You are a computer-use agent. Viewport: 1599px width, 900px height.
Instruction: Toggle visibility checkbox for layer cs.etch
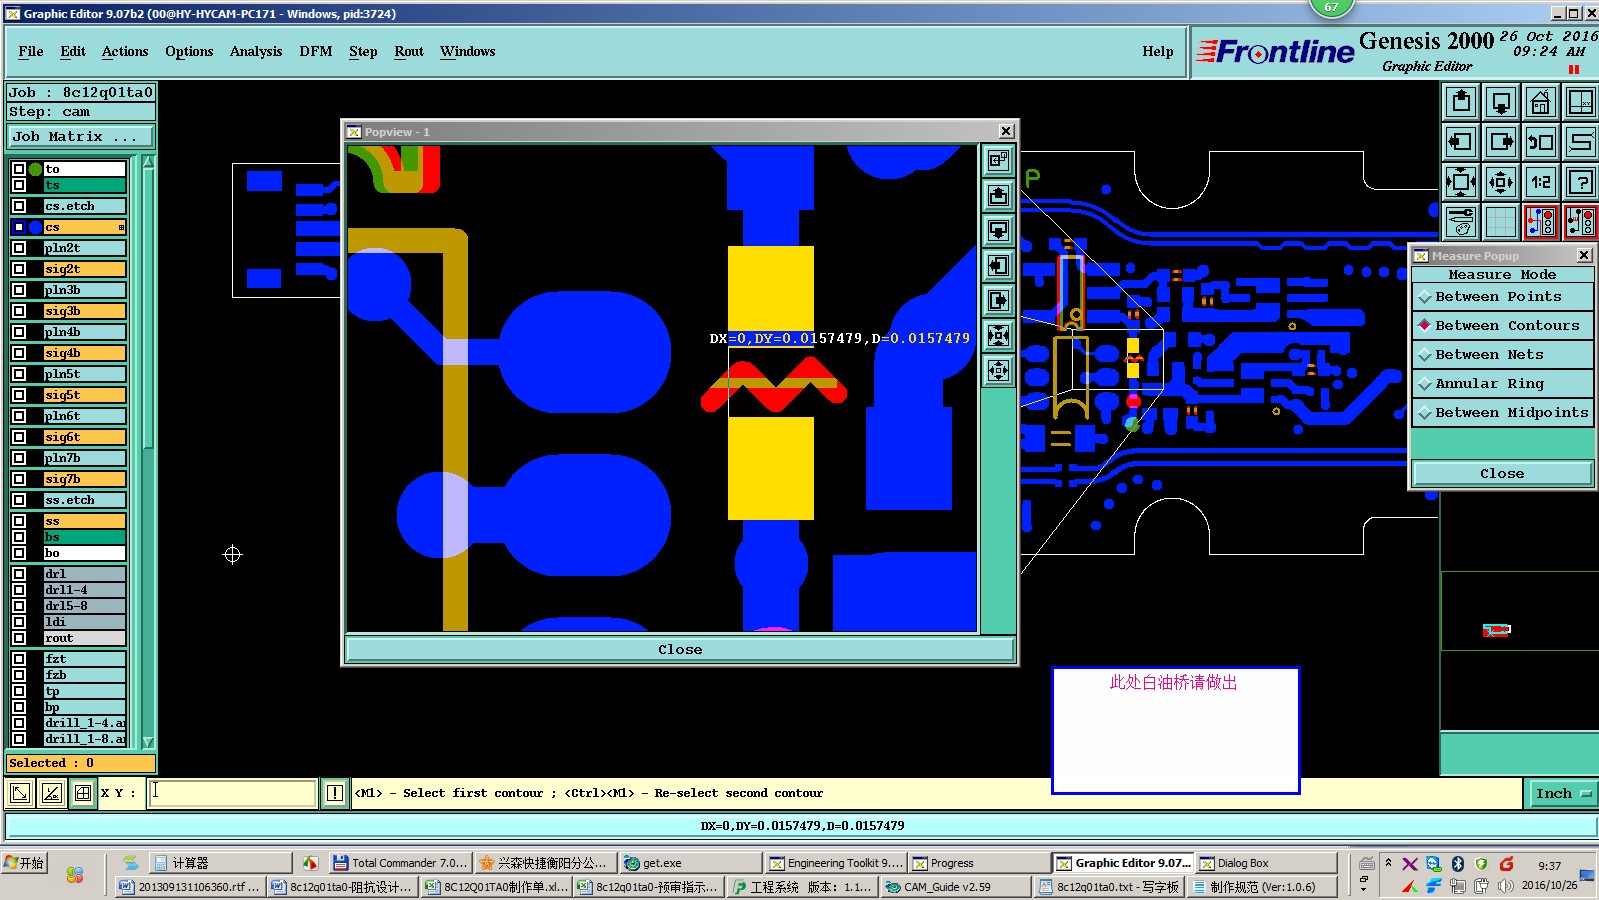coord(19,206)
